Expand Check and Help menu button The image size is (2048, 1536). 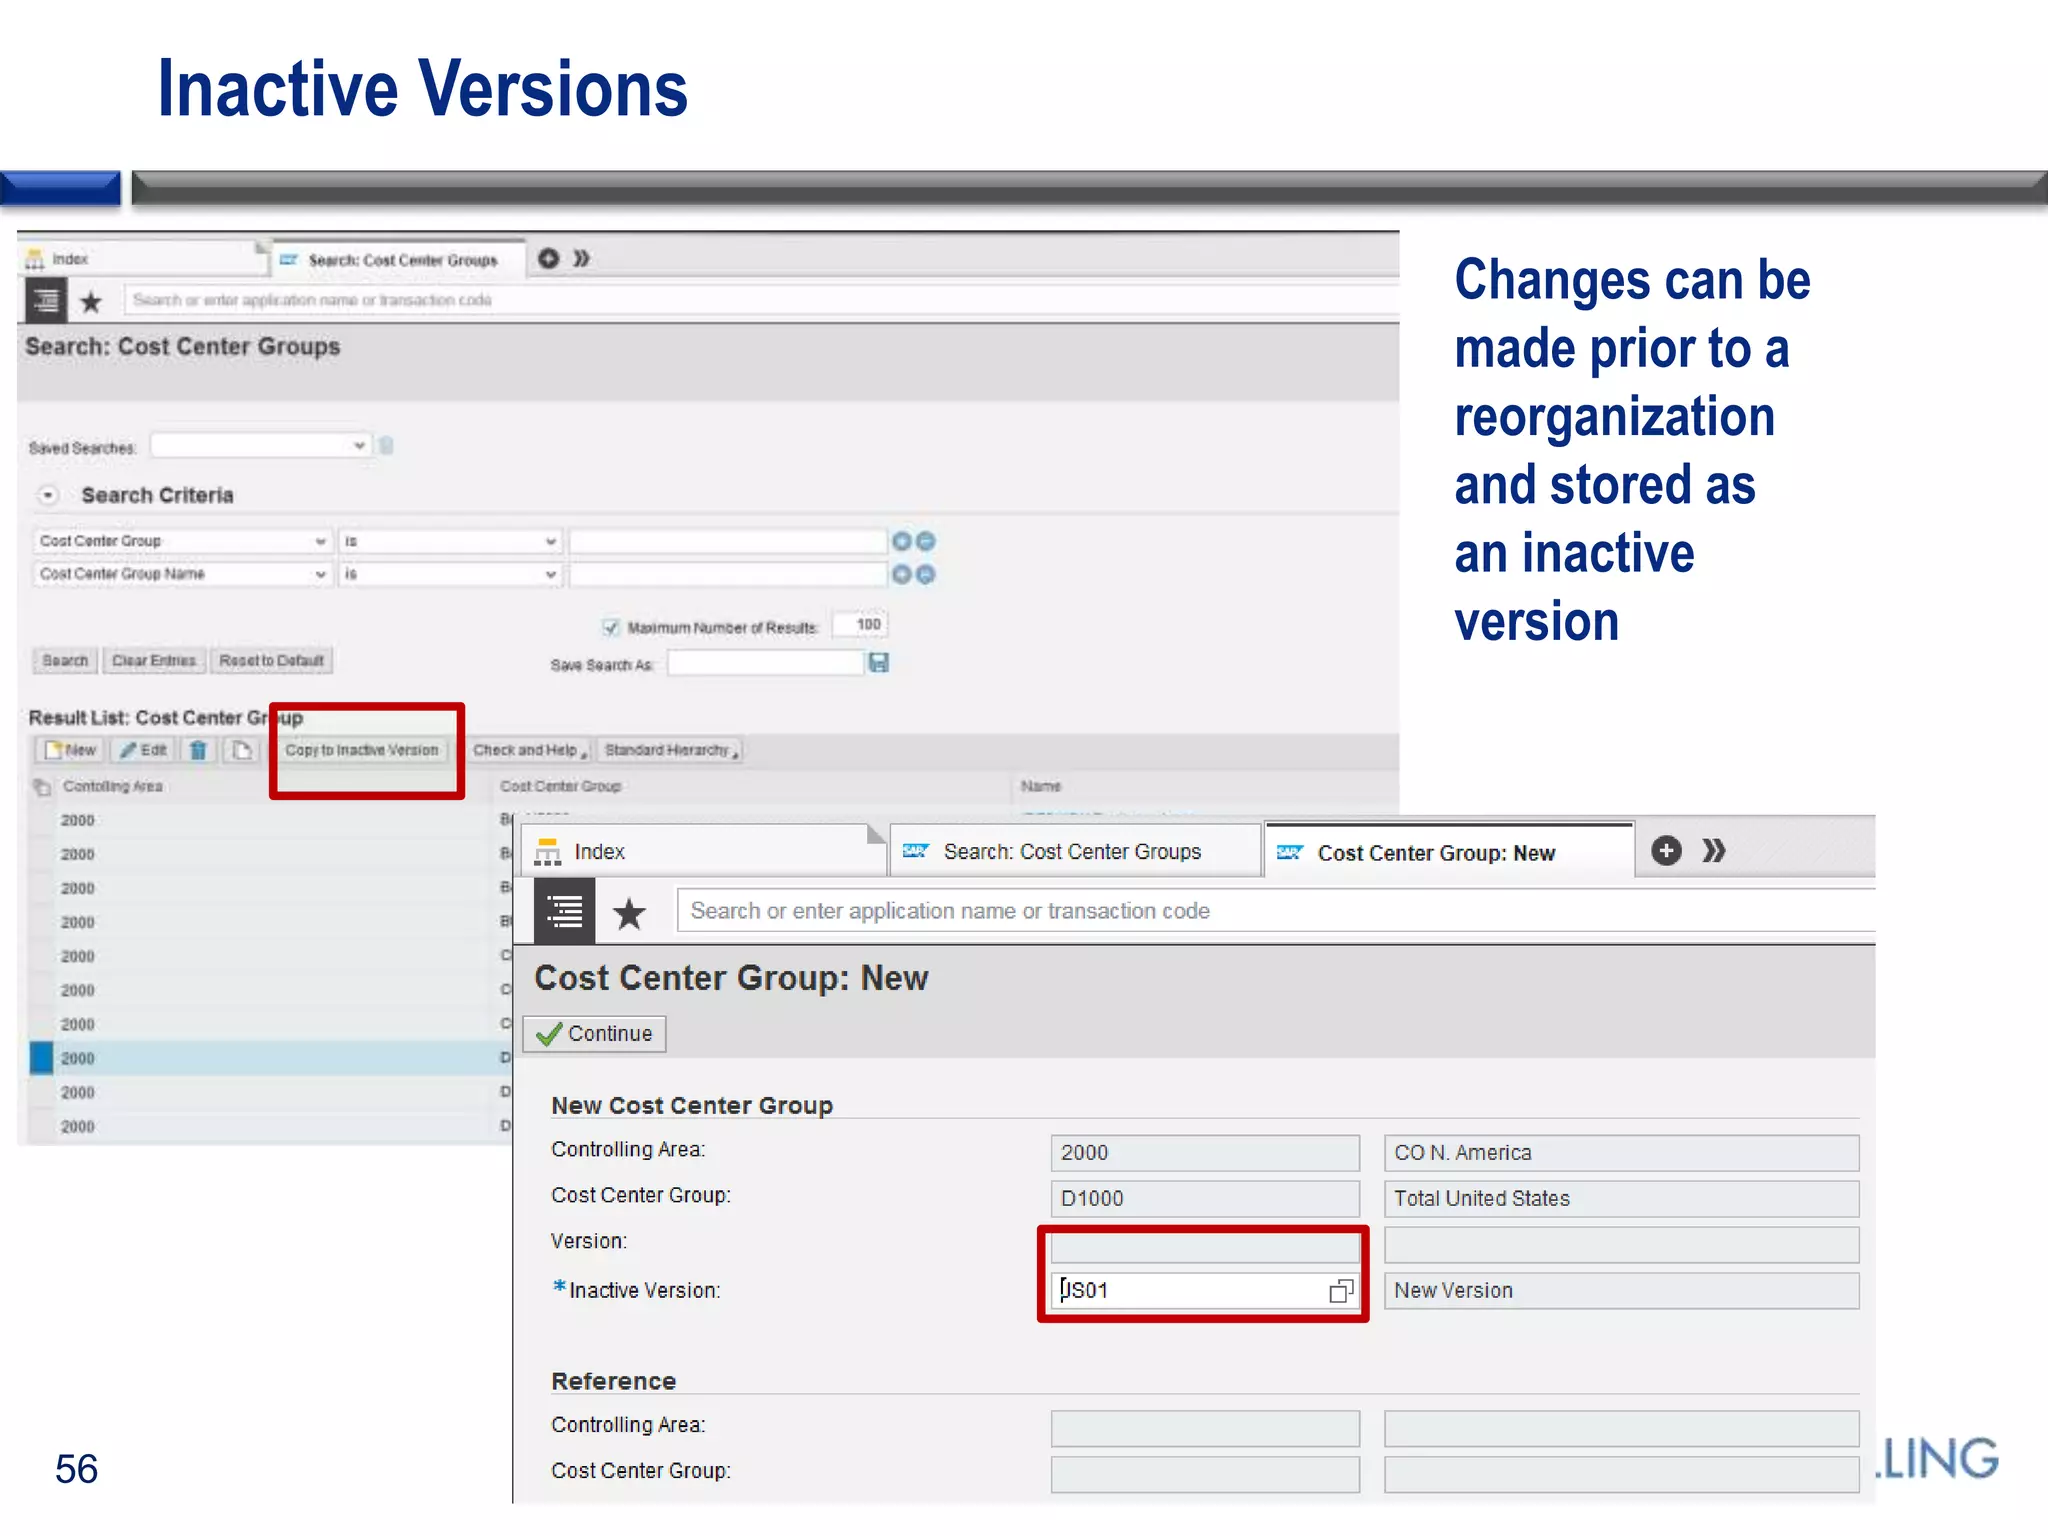(x=529, y=750)
